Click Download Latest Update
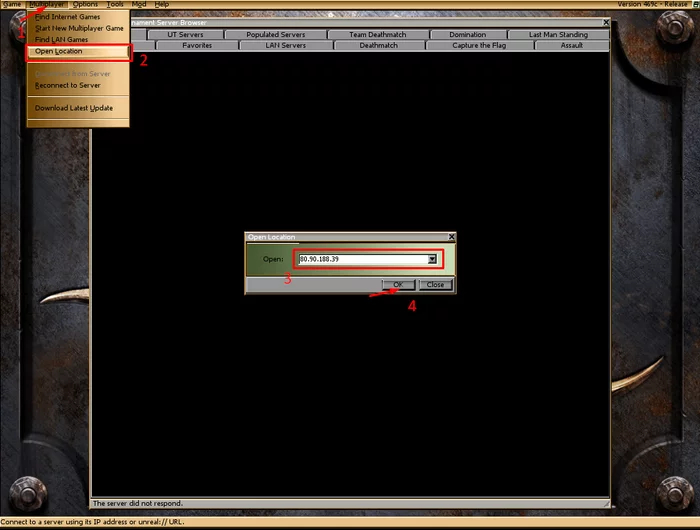The height and width of the screenshot is (530, 700). tap(73, 108)
